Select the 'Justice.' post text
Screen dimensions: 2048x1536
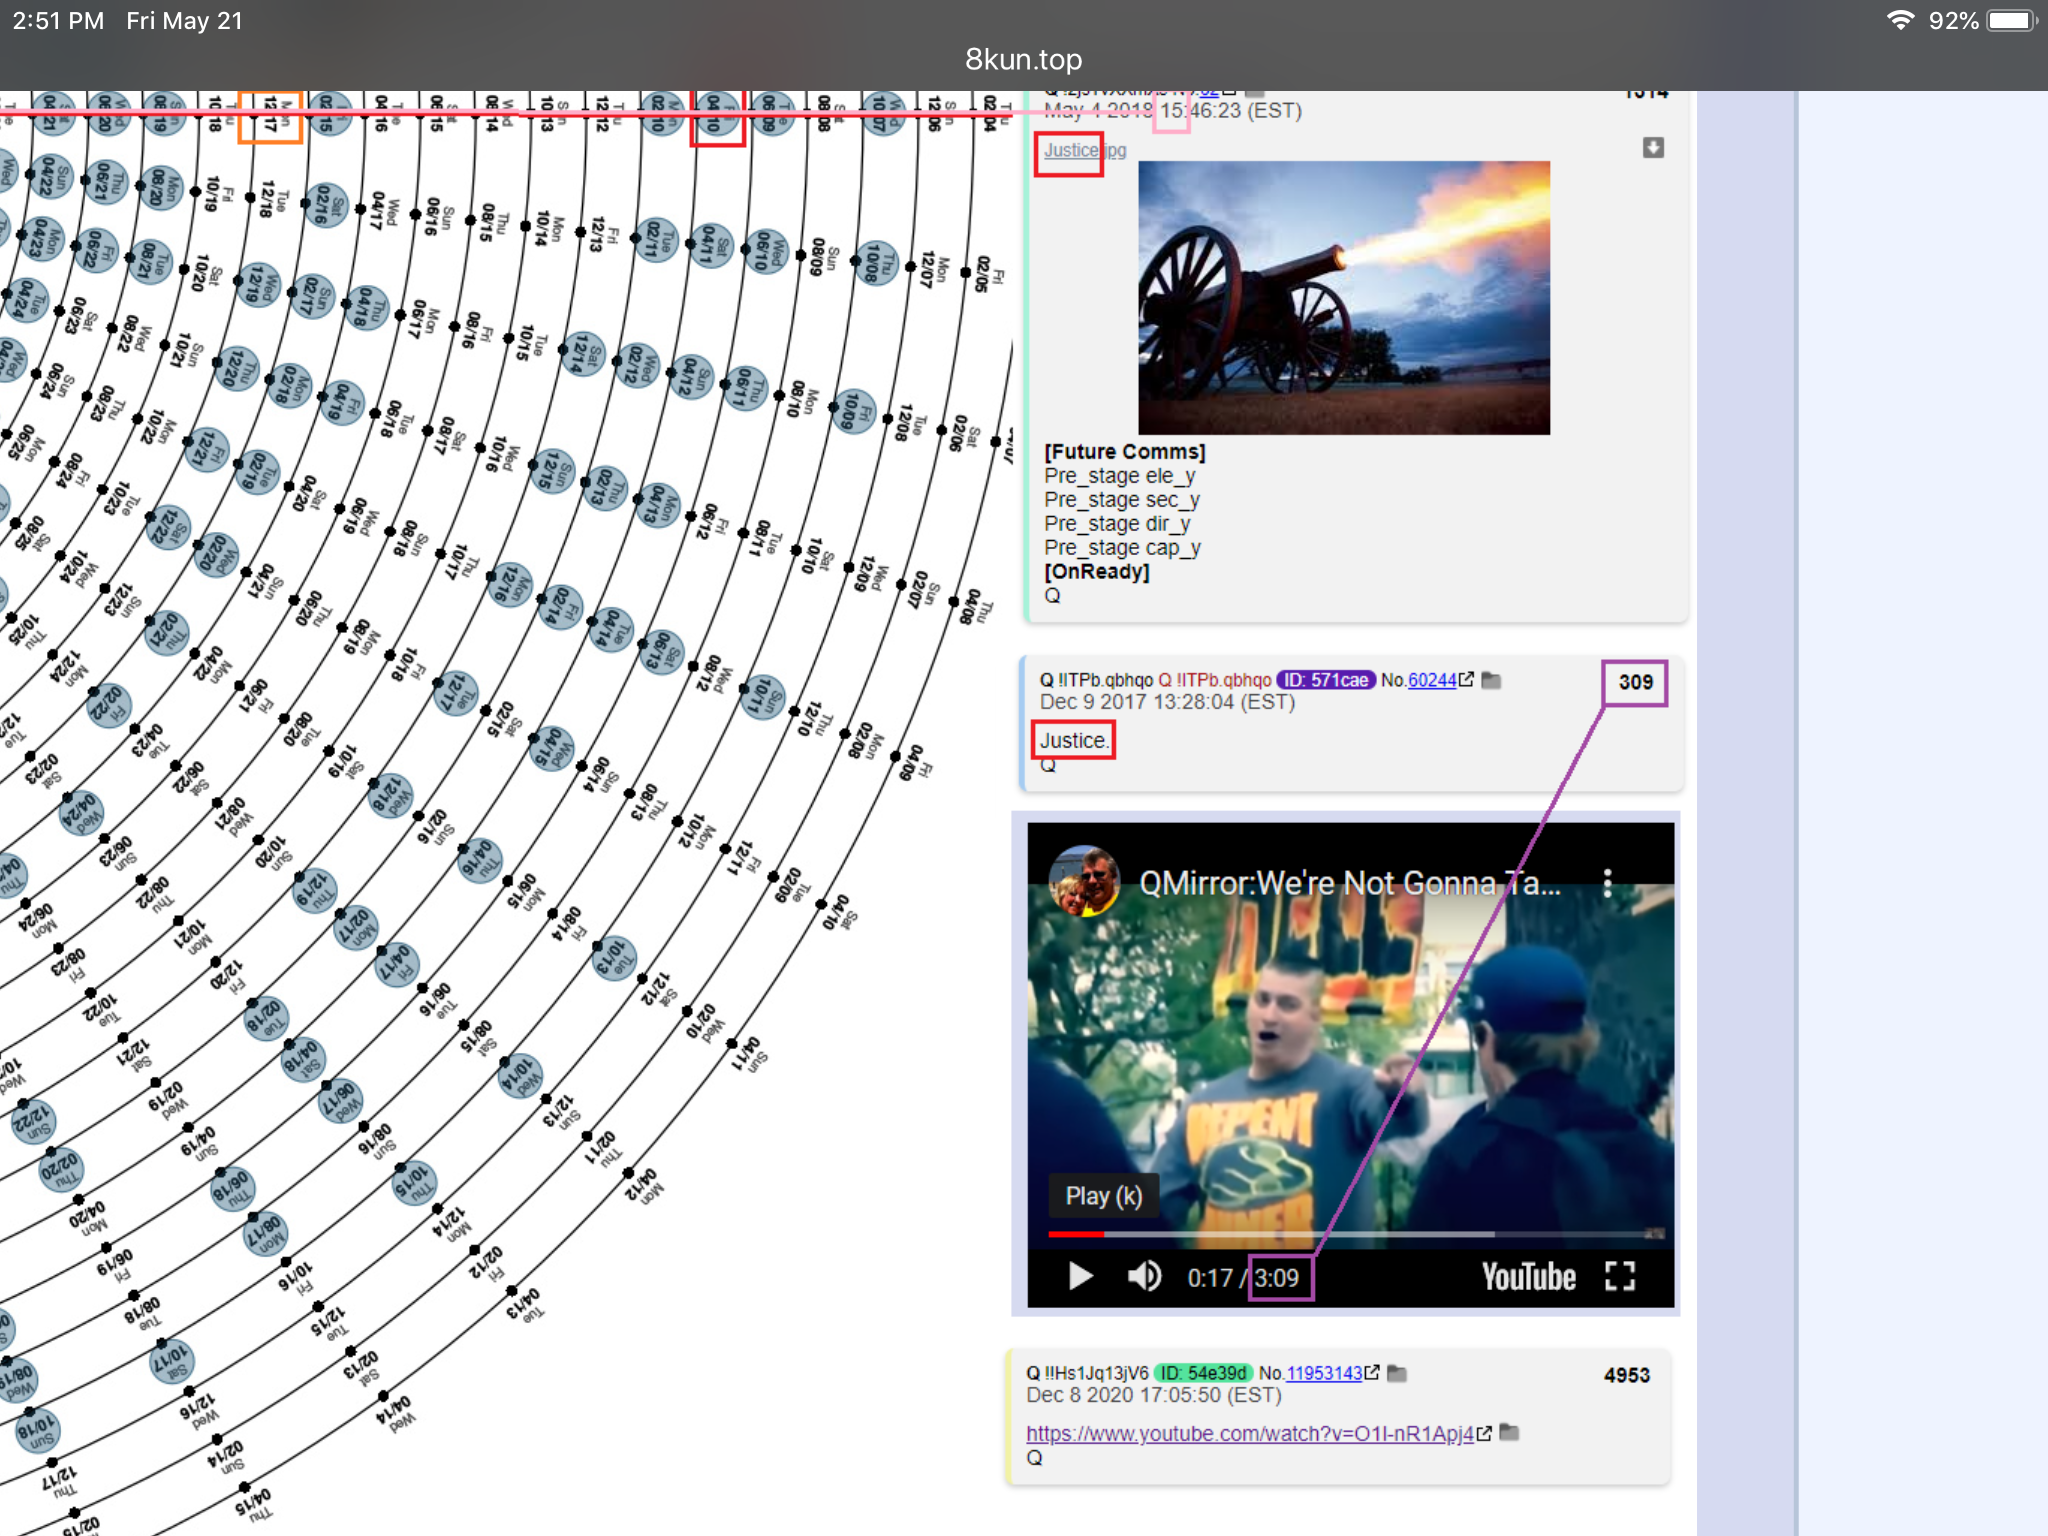(1073, 741)
